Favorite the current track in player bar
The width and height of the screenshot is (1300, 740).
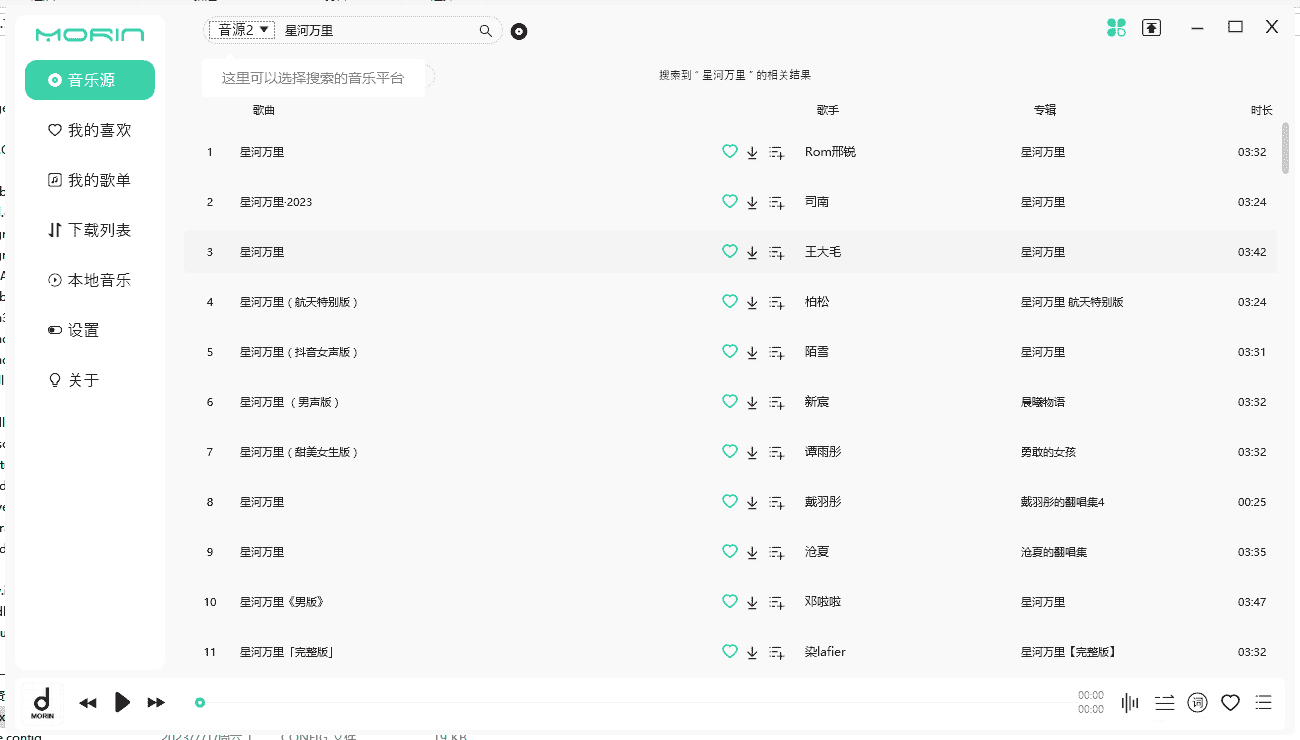point(1231,703)
